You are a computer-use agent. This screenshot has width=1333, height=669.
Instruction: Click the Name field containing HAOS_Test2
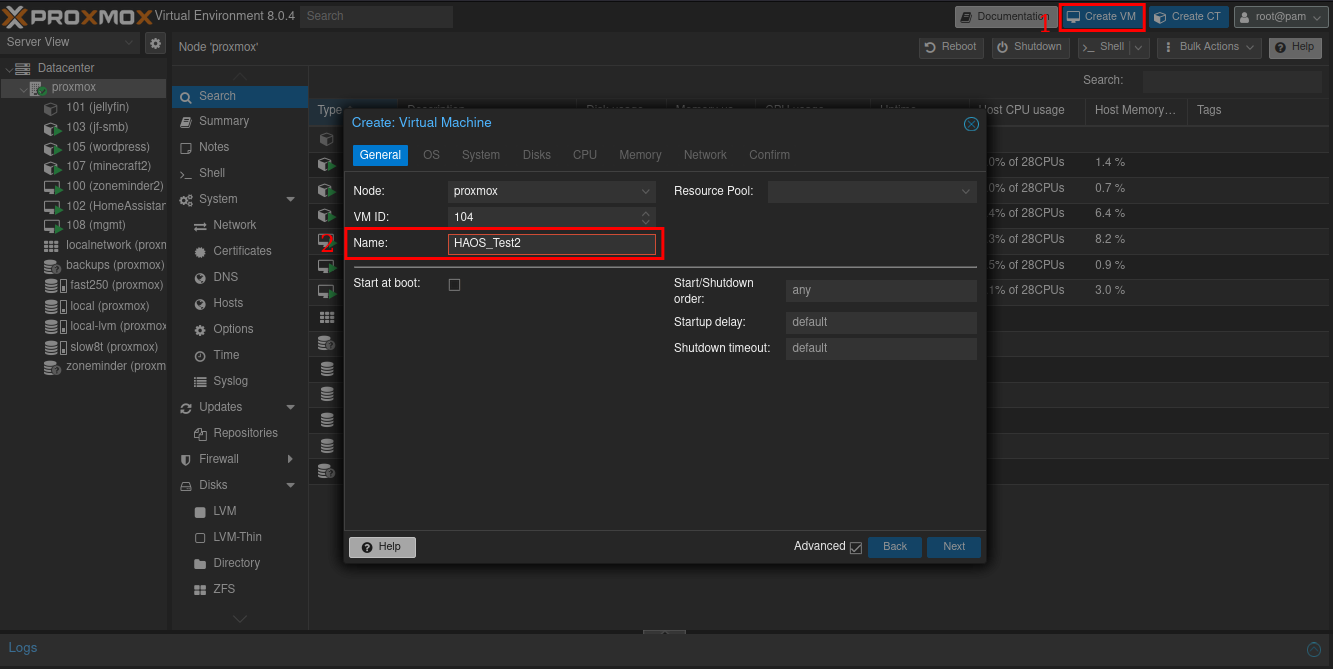point(552,243)
